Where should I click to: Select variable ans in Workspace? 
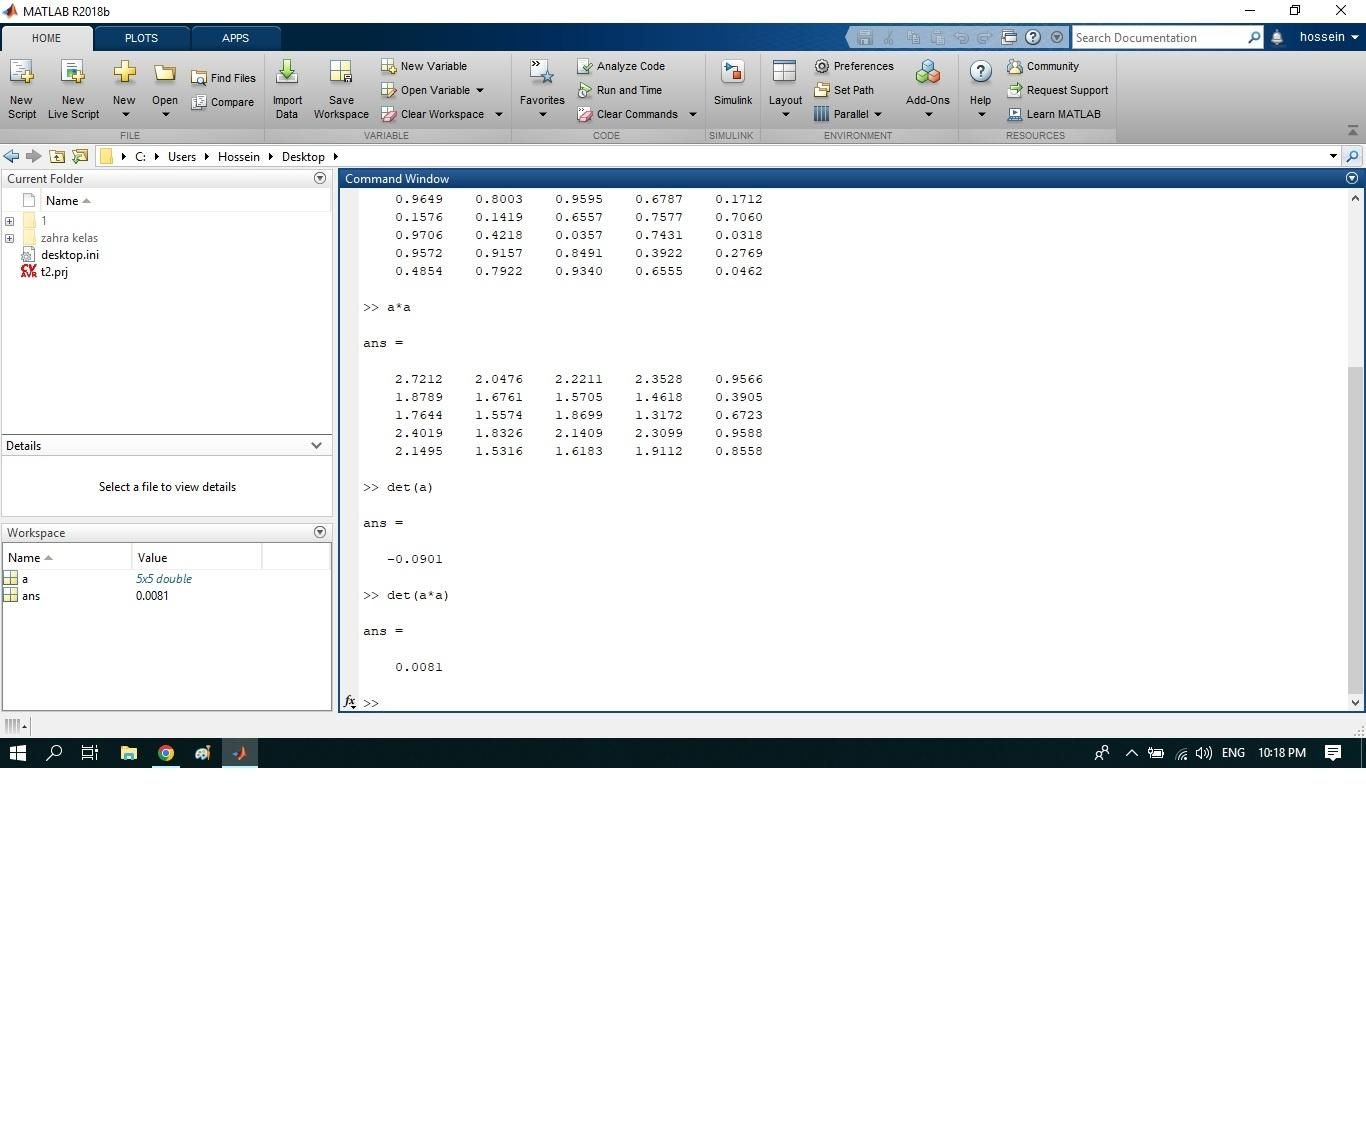tap(31, 596)
